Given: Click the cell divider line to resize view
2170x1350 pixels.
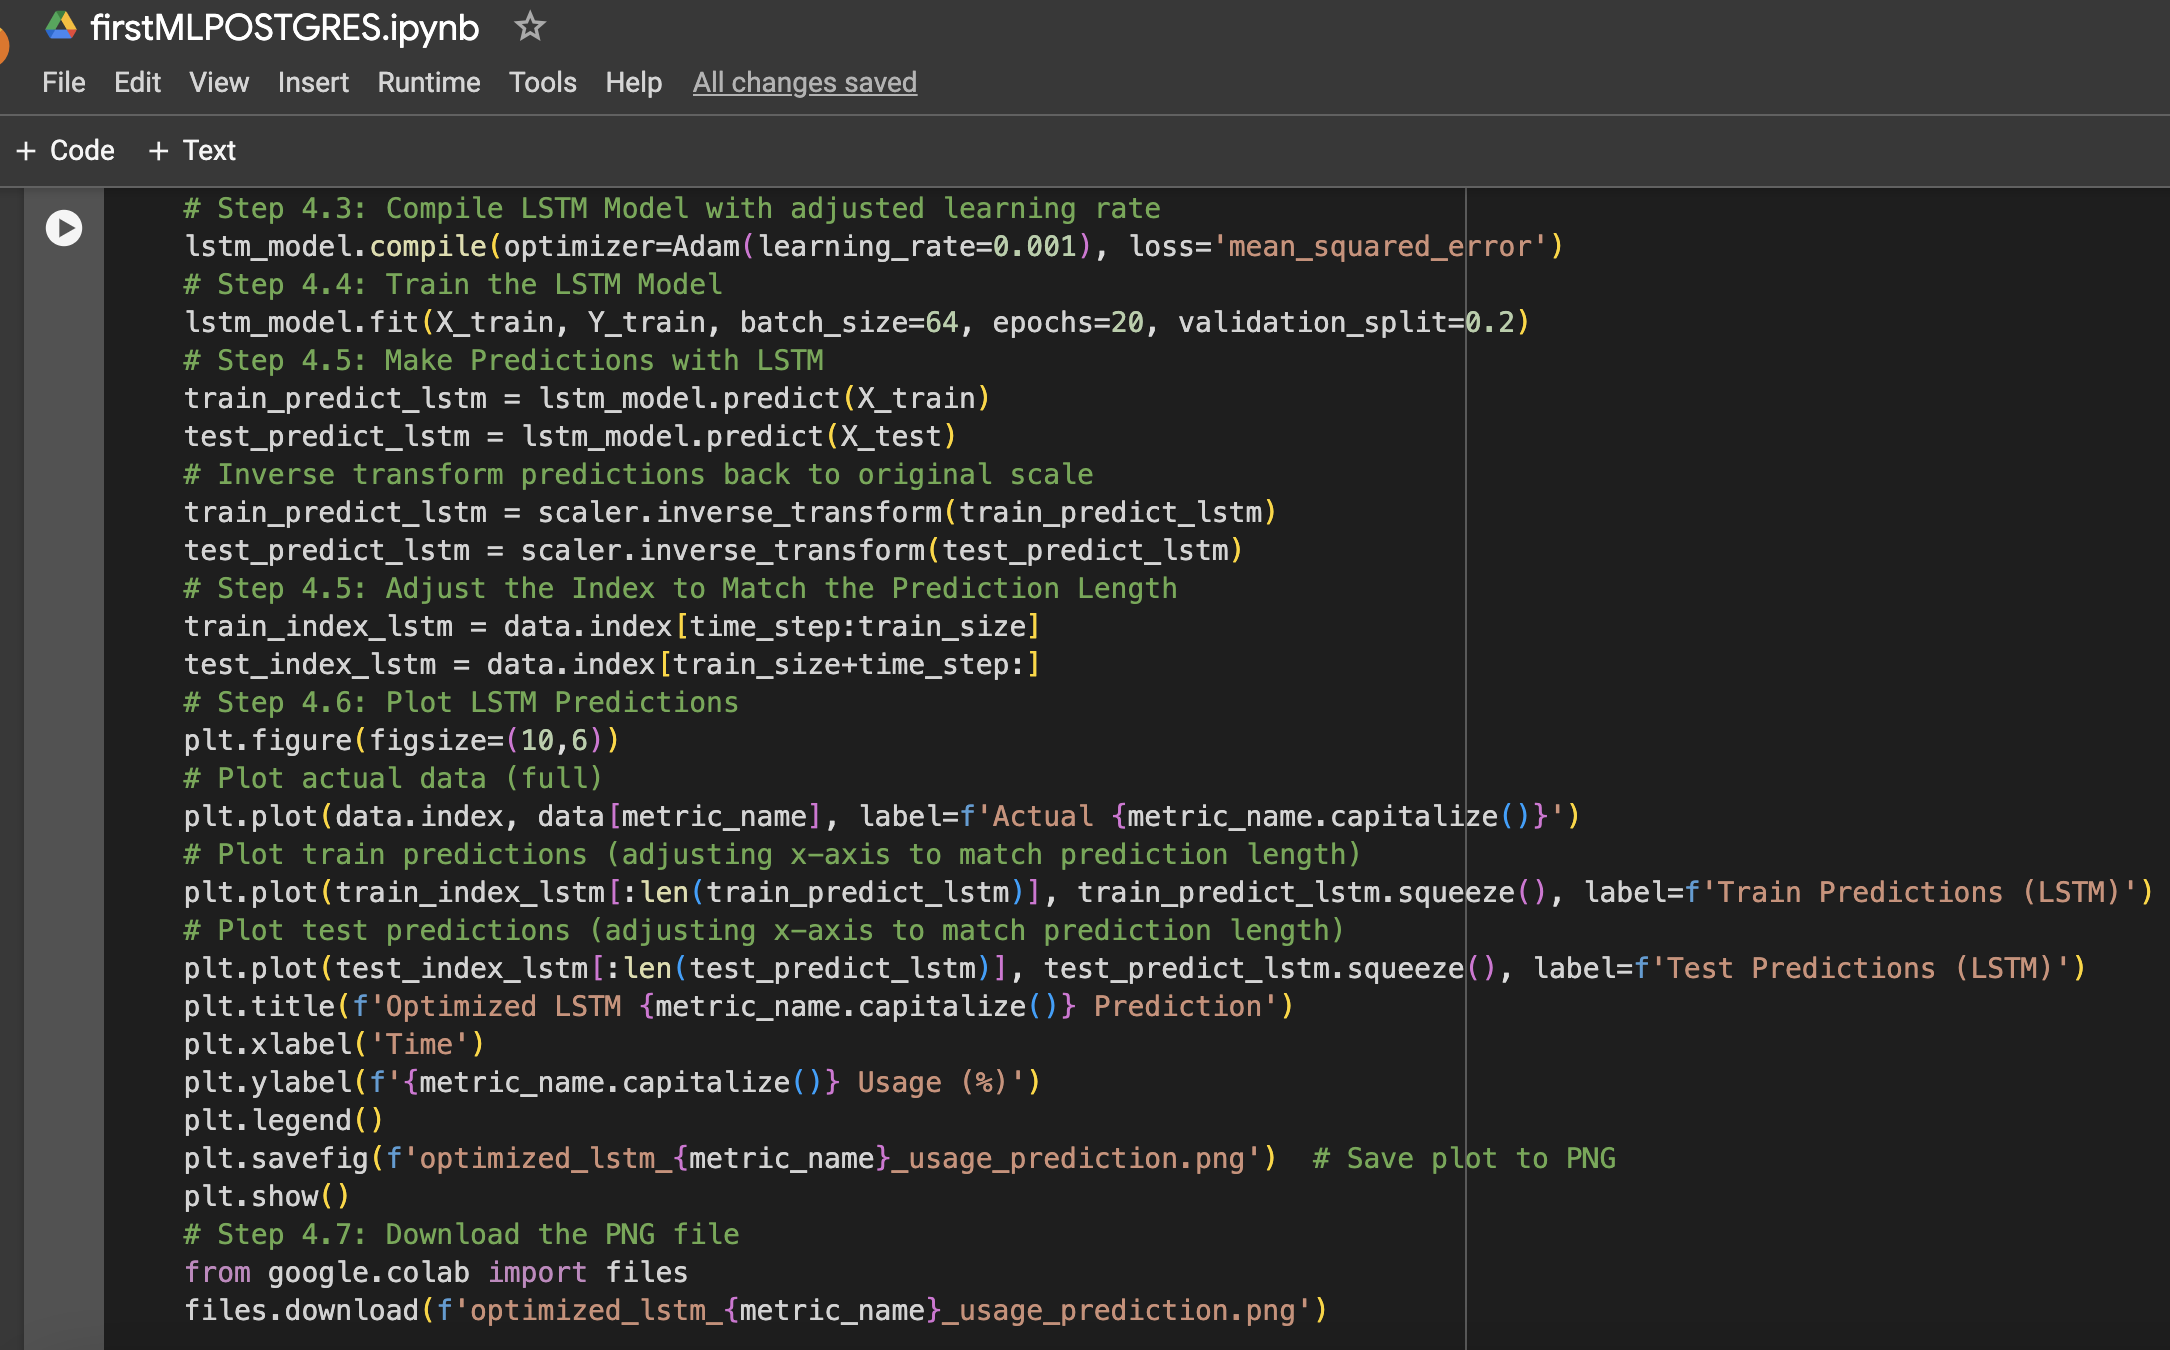Looking at the screenshot, I should (1465, 700).
